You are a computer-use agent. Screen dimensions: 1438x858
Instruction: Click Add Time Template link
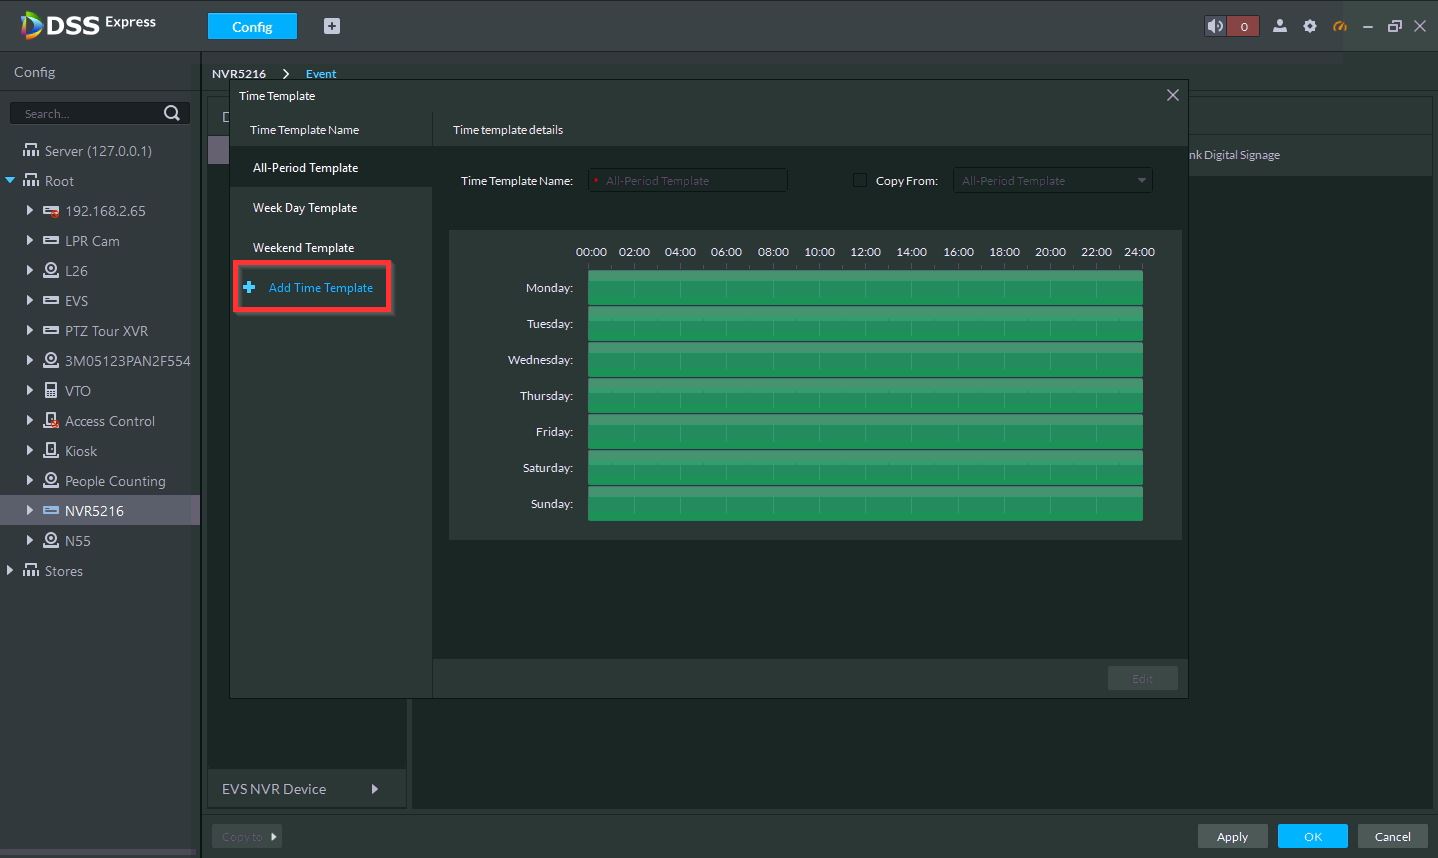coord(320,288)
